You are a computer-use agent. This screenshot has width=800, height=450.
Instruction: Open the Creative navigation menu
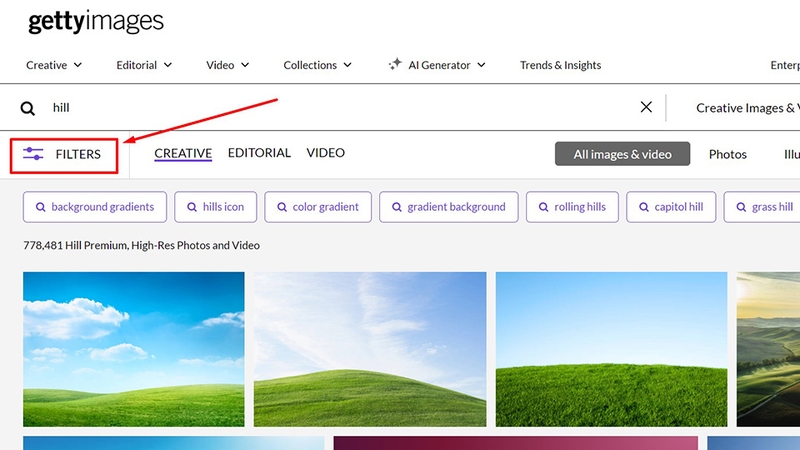54,65
